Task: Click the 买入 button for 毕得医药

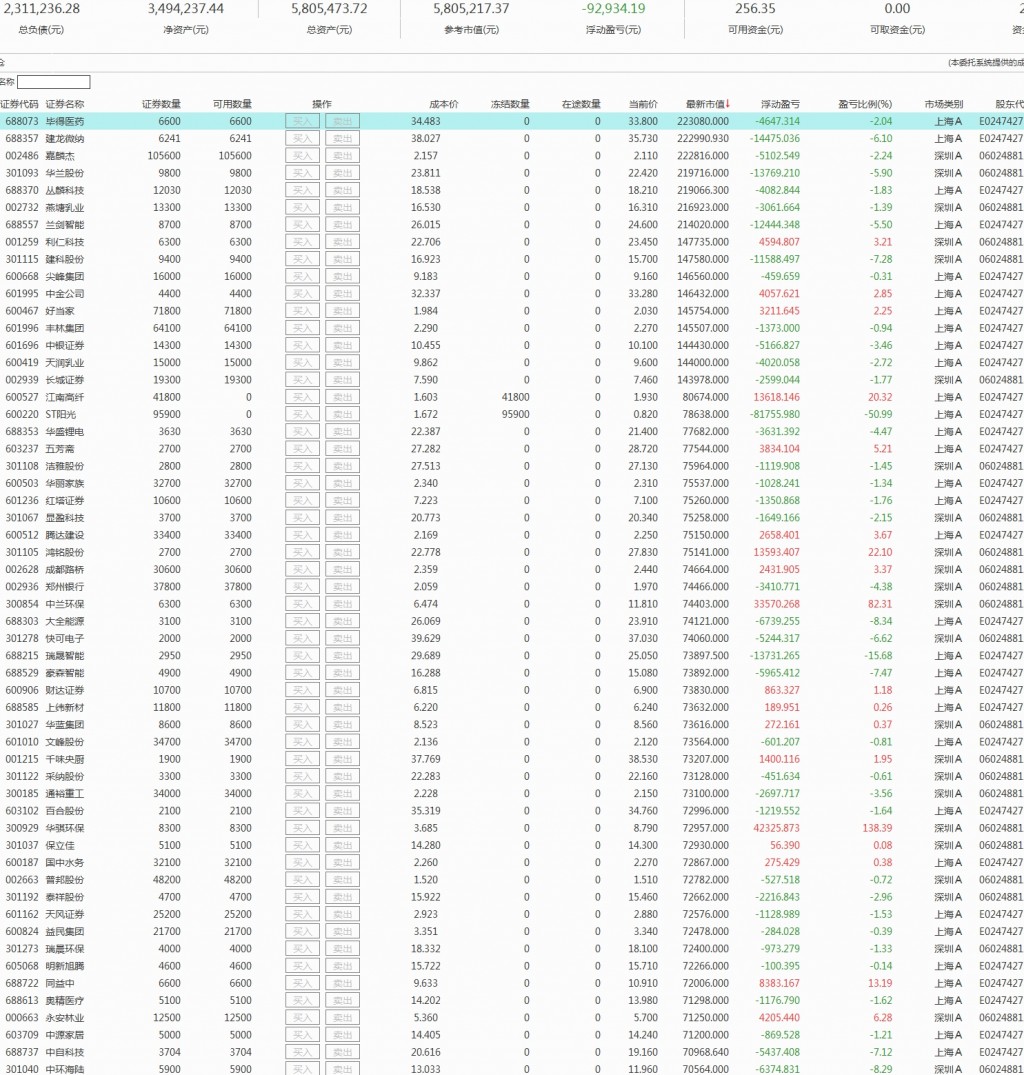Action: (x=302, y=121)
